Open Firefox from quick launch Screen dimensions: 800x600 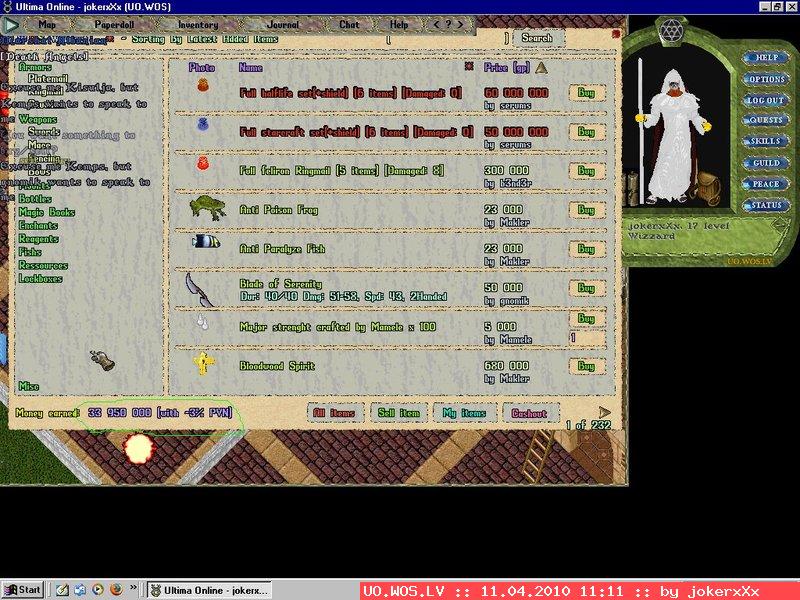tap(116, 589)
